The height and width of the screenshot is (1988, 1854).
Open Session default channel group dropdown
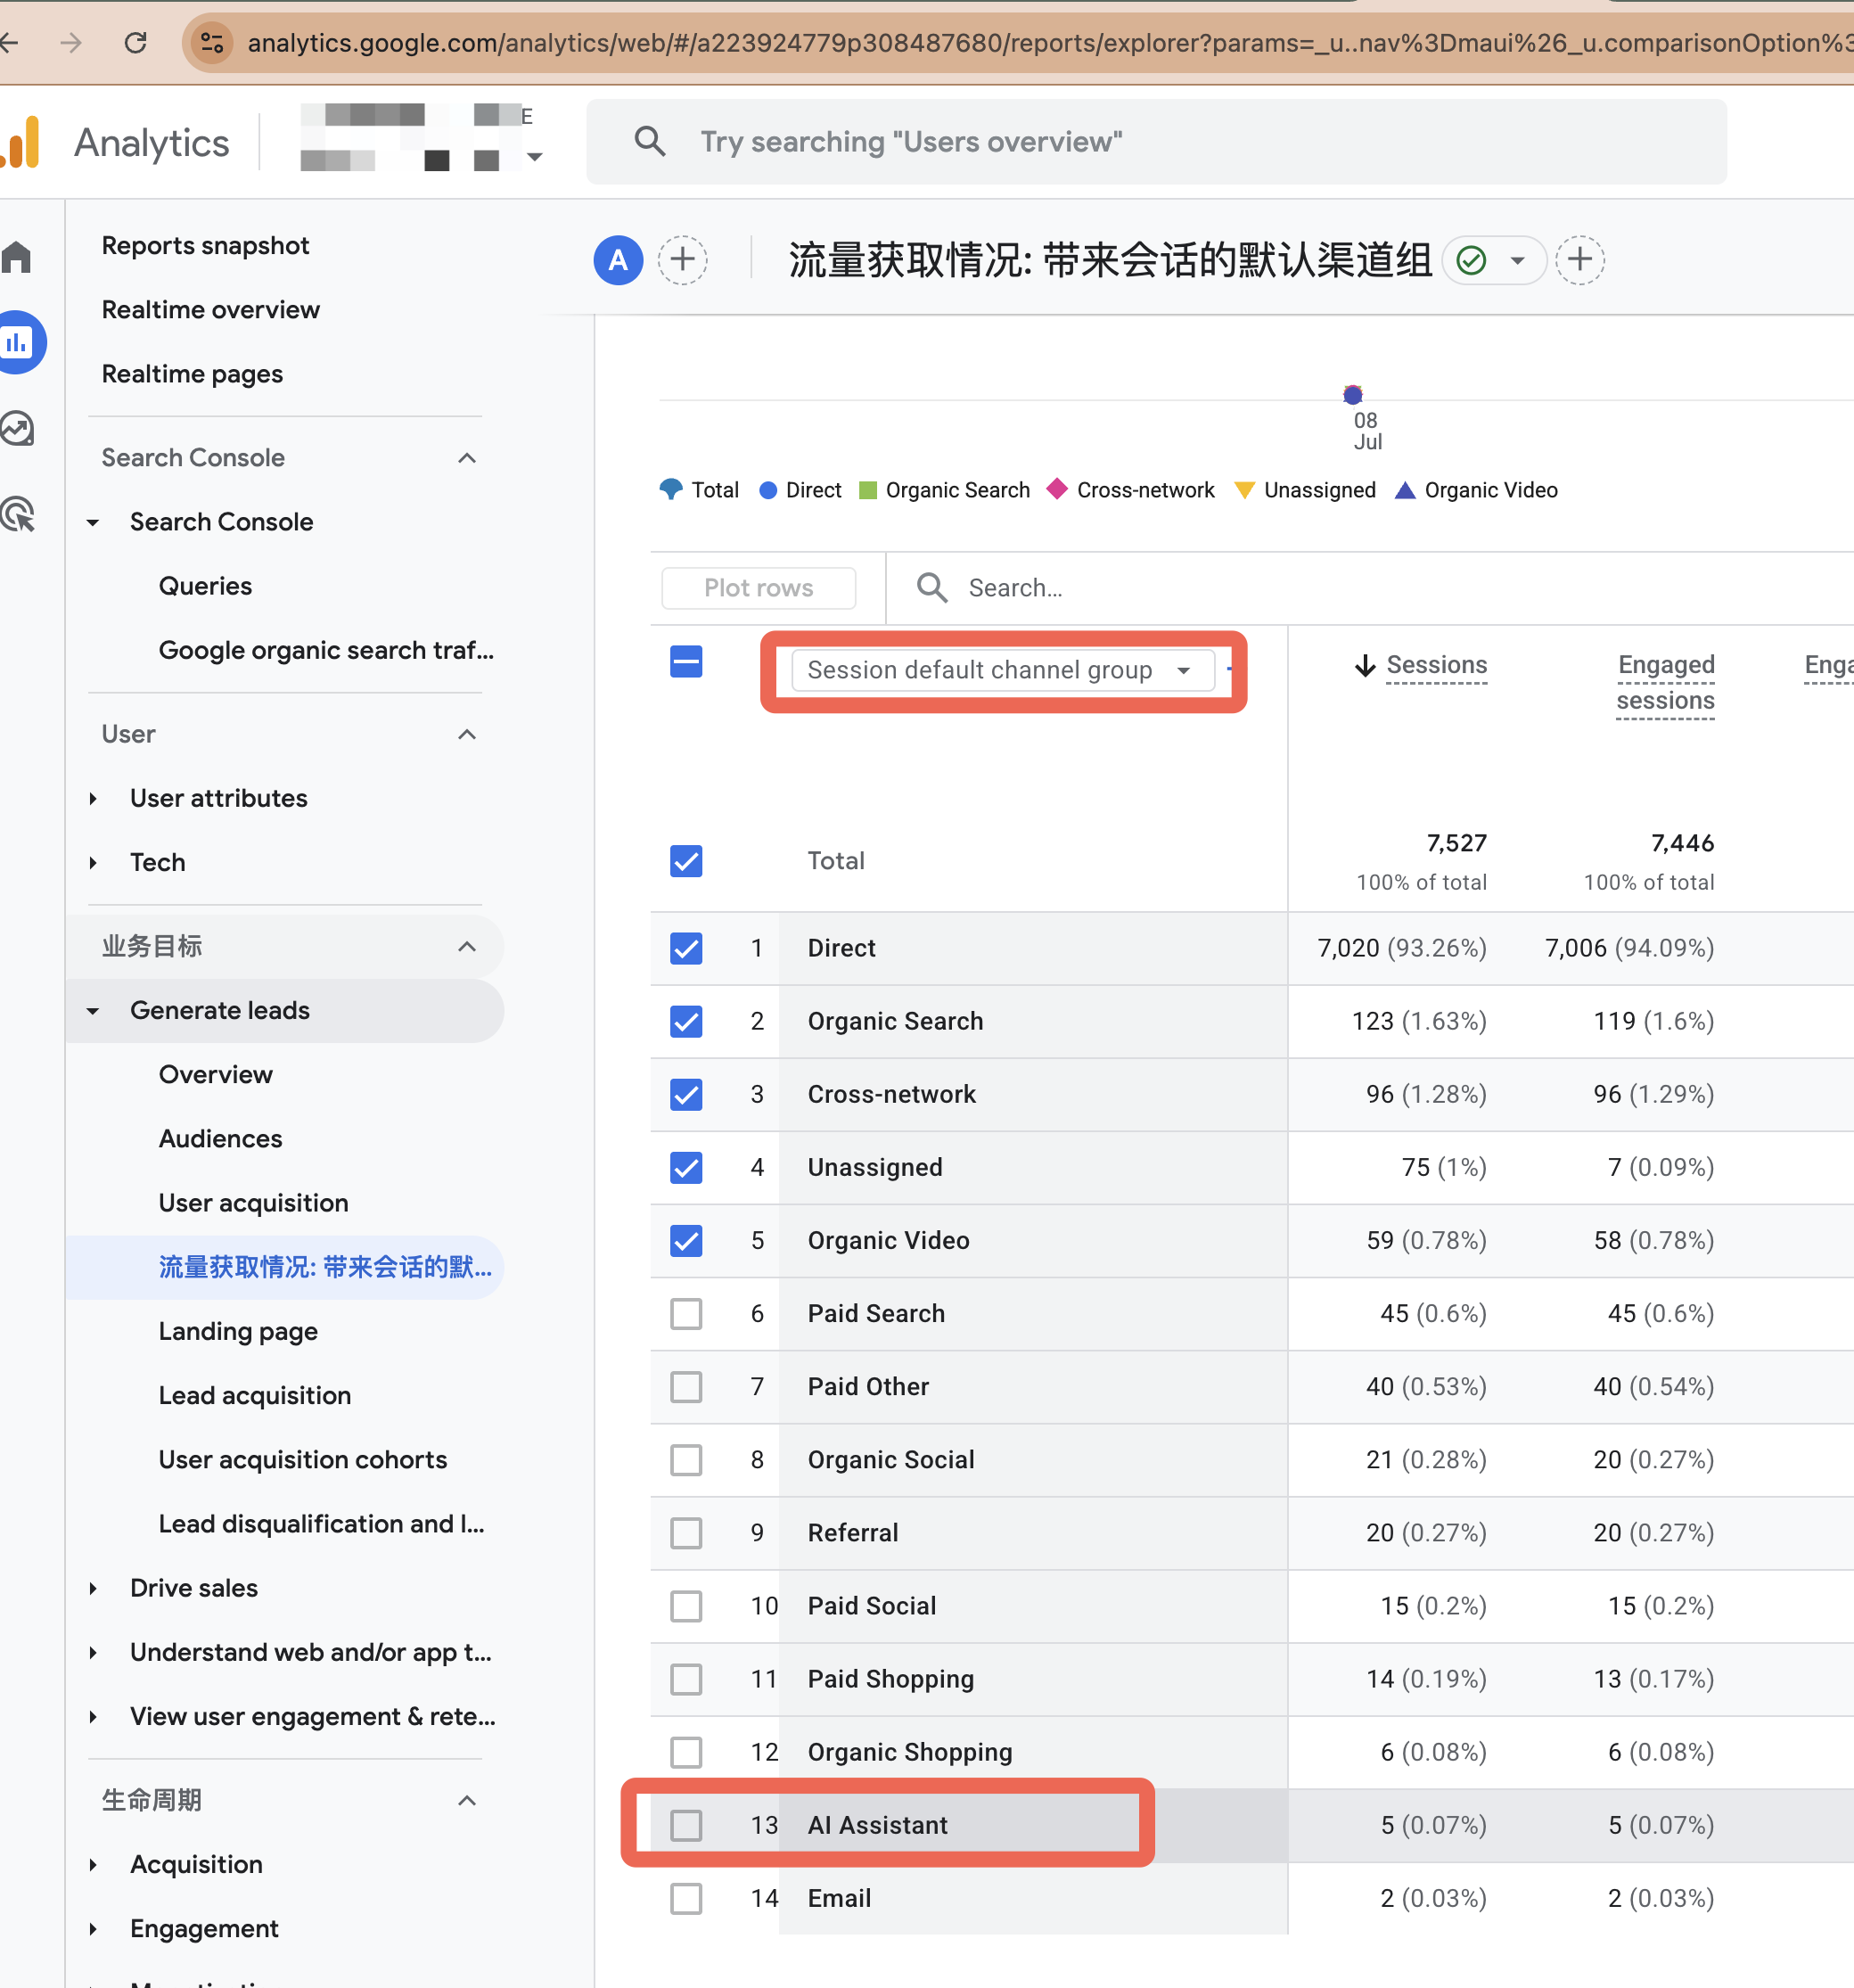point(1002,670)
